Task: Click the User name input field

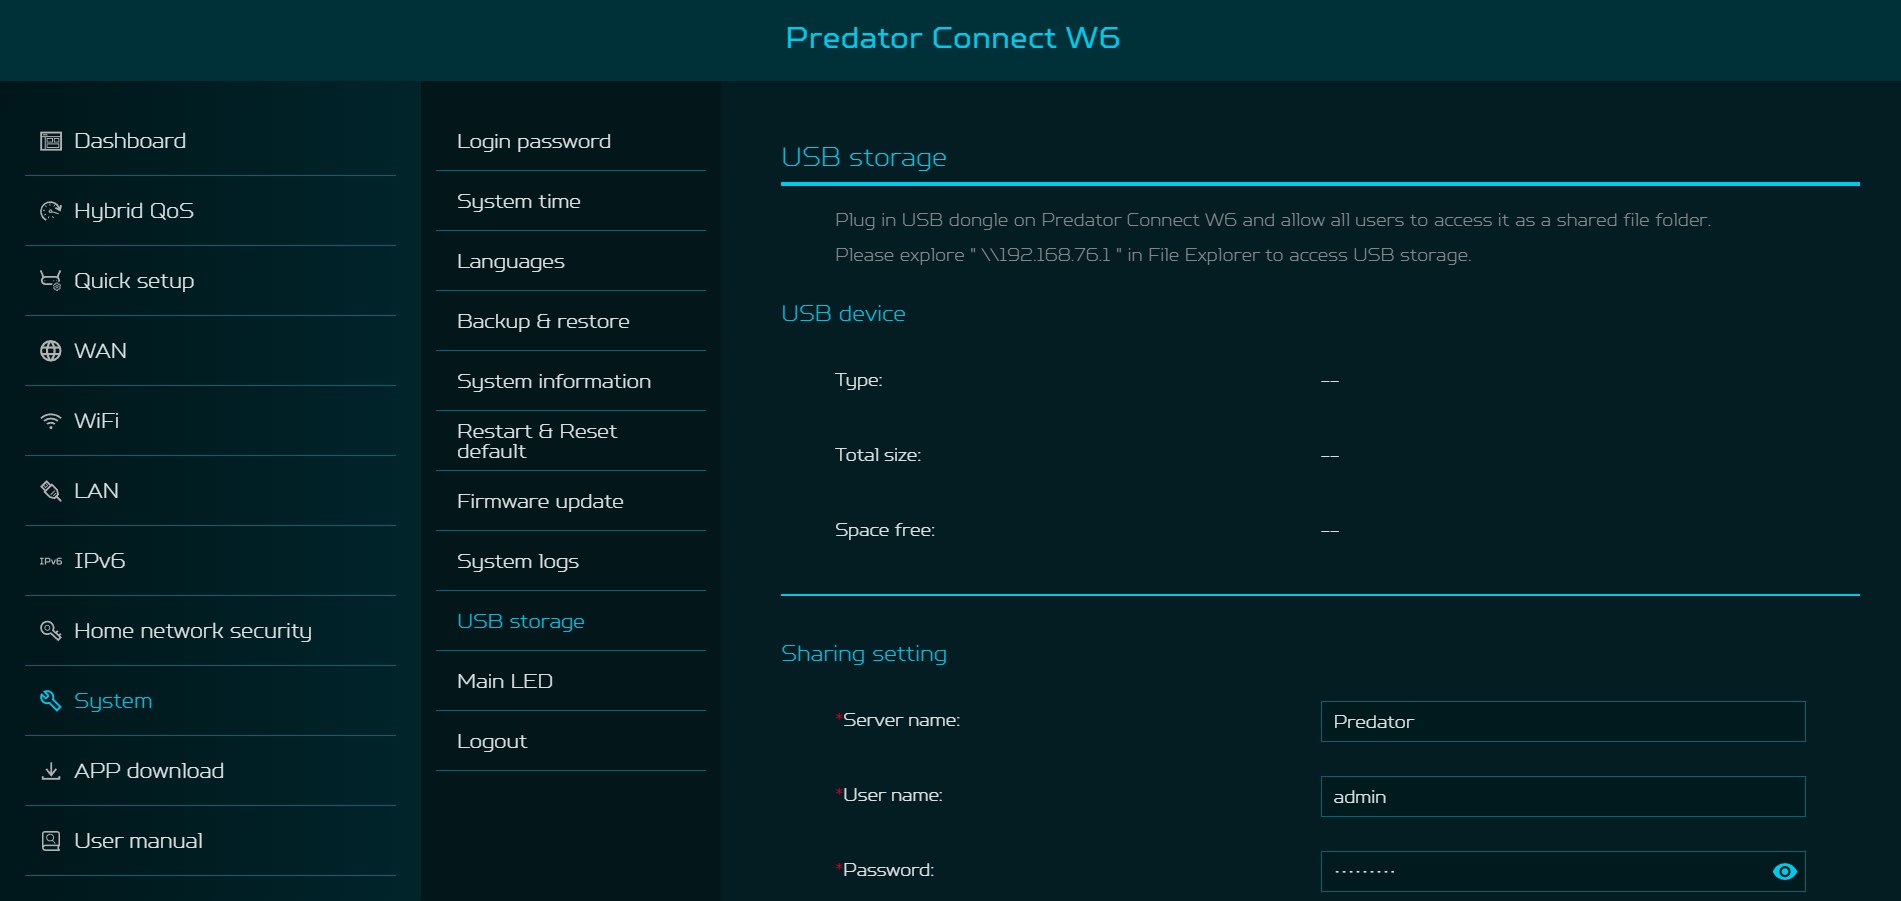Action: click(x=1562, y=797)
